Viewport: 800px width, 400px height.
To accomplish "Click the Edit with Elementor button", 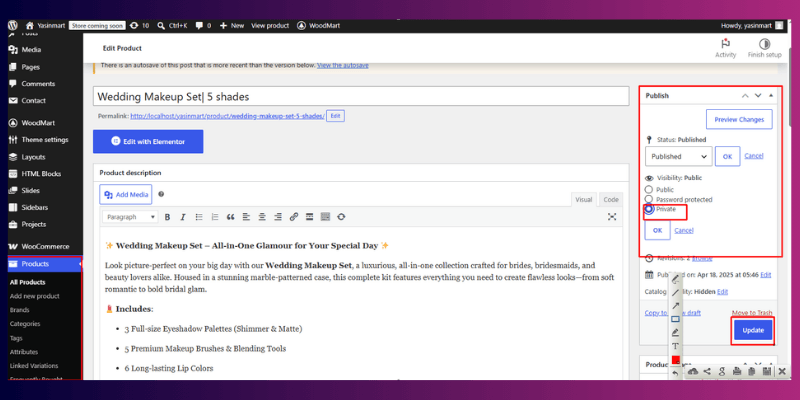I will pyautogui.click(x=148, y=141).
